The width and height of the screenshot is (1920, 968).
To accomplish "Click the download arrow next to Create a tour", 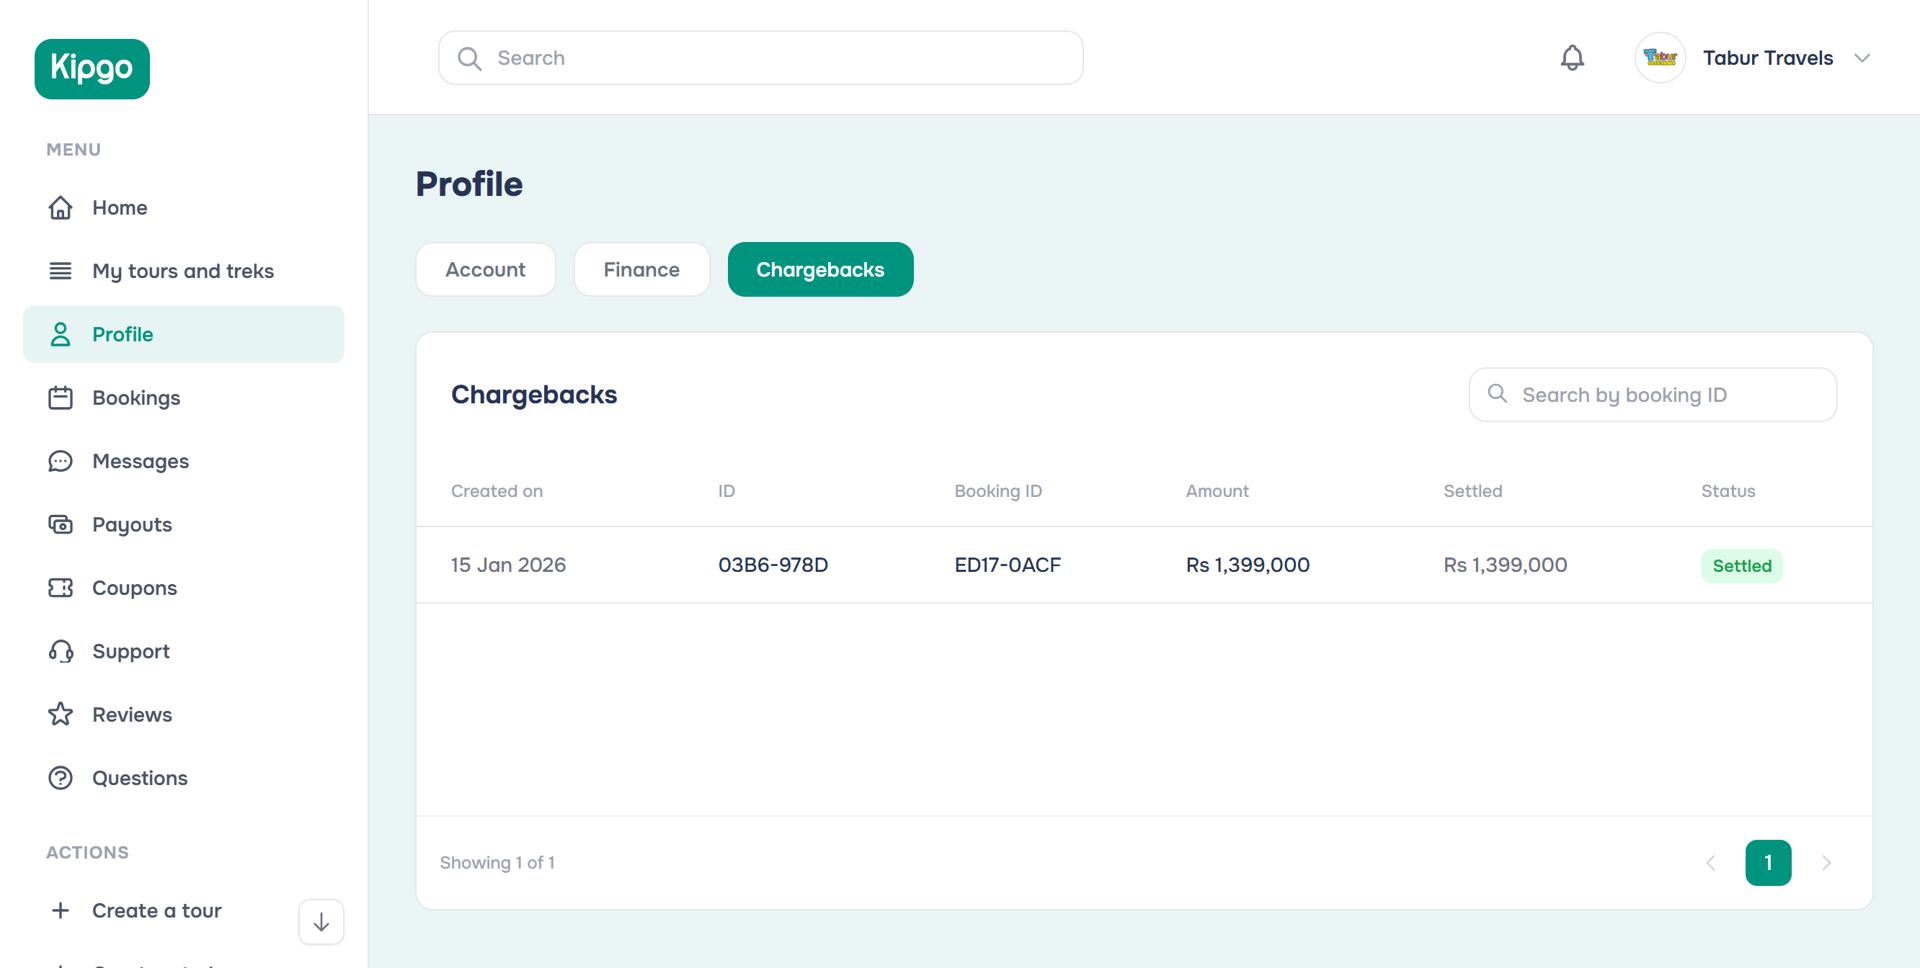I will point(320,921).
